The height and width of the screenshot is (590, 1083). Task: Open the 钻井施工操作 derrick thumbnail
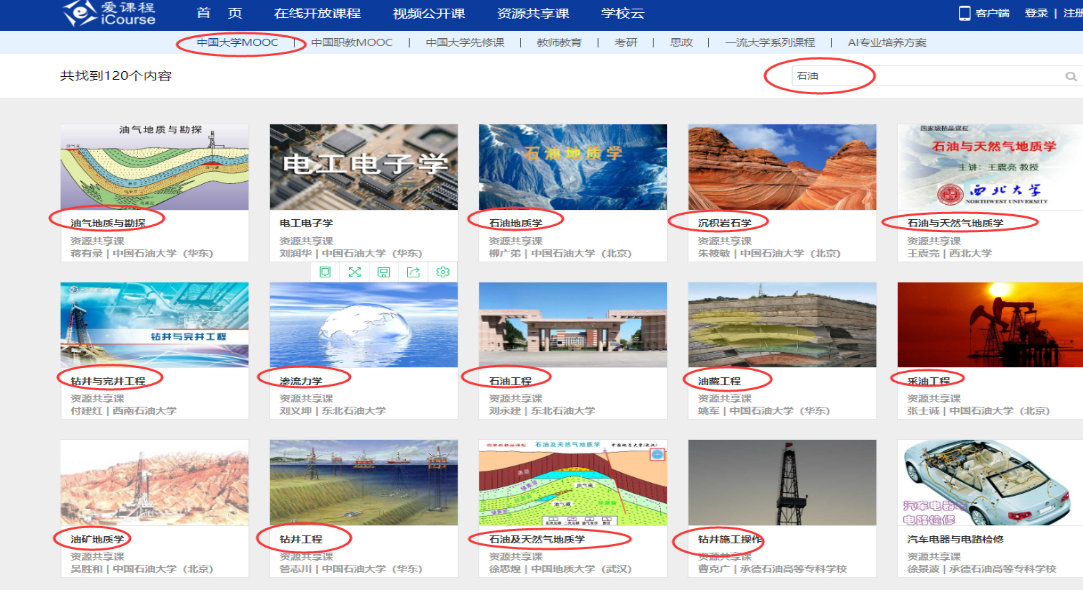[x=783, y=482]
